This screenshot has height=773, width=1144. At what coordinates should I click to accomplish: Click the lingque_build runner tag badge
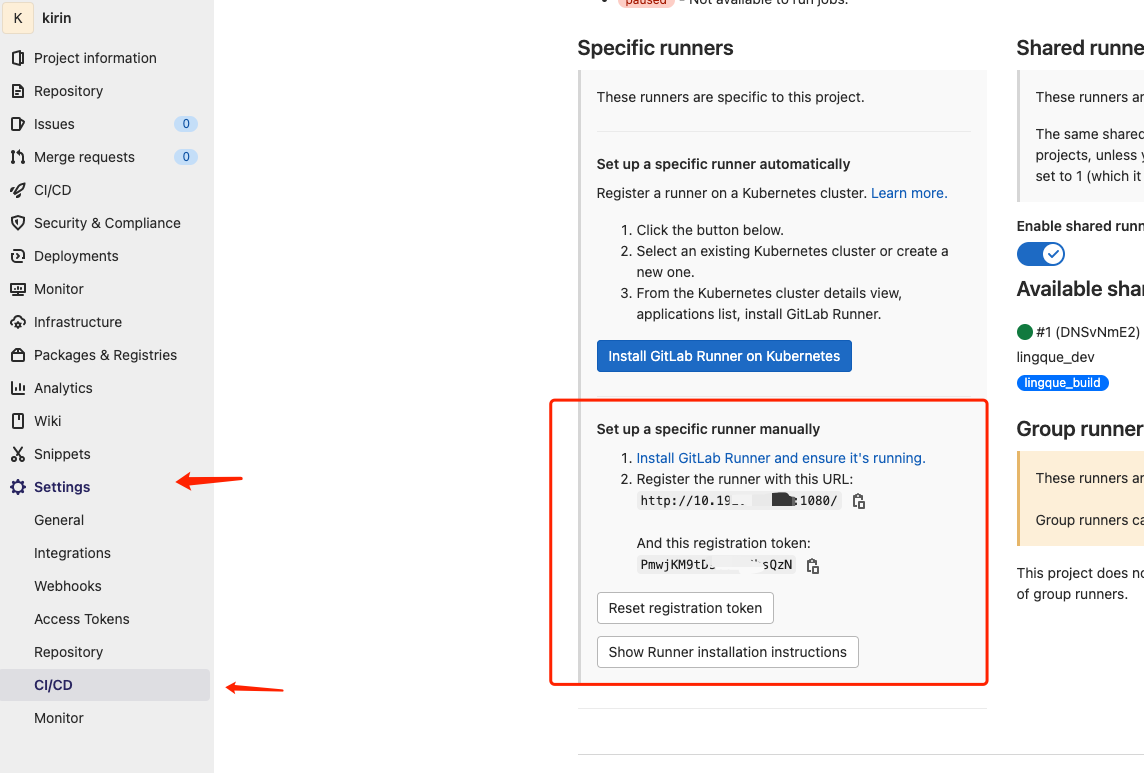1062,382
